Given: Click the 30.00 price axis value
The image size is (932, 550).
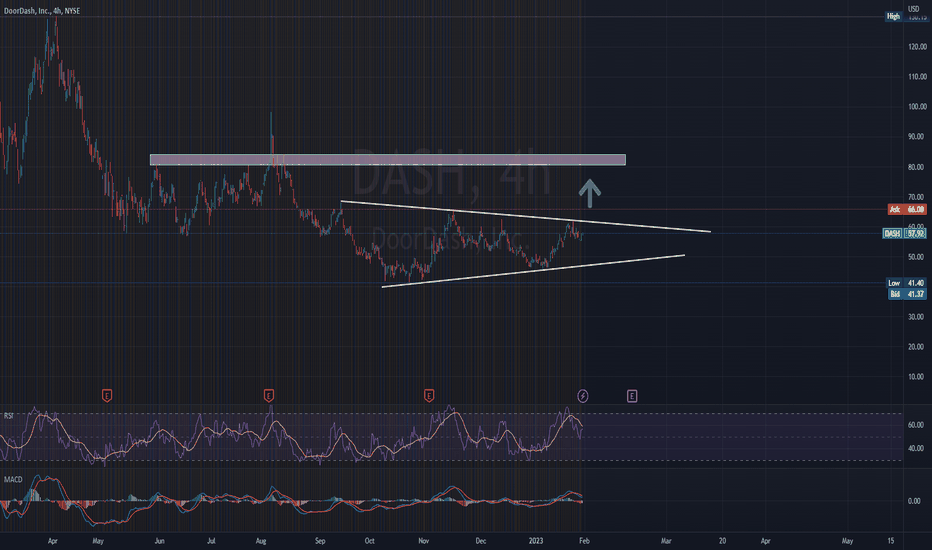Looking at the screenshot, I should [x=917, y=318].
